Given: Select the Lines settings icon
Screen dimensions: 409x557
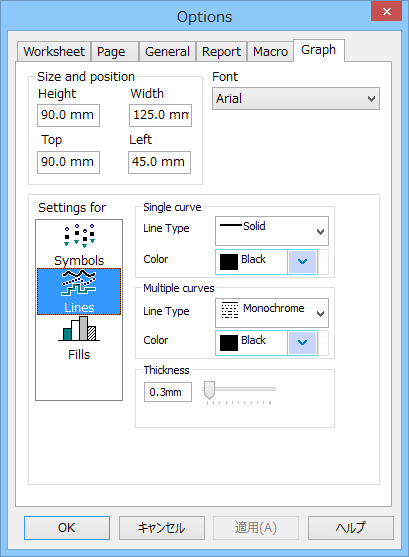Looking at the screenshot, I should tap(79, 283).
